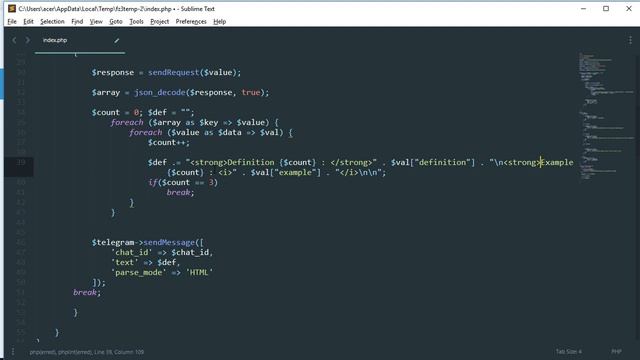Minimize the Sublime Text window
The width and height of the screenshot is (640, 360).
[x=584, y=9]
